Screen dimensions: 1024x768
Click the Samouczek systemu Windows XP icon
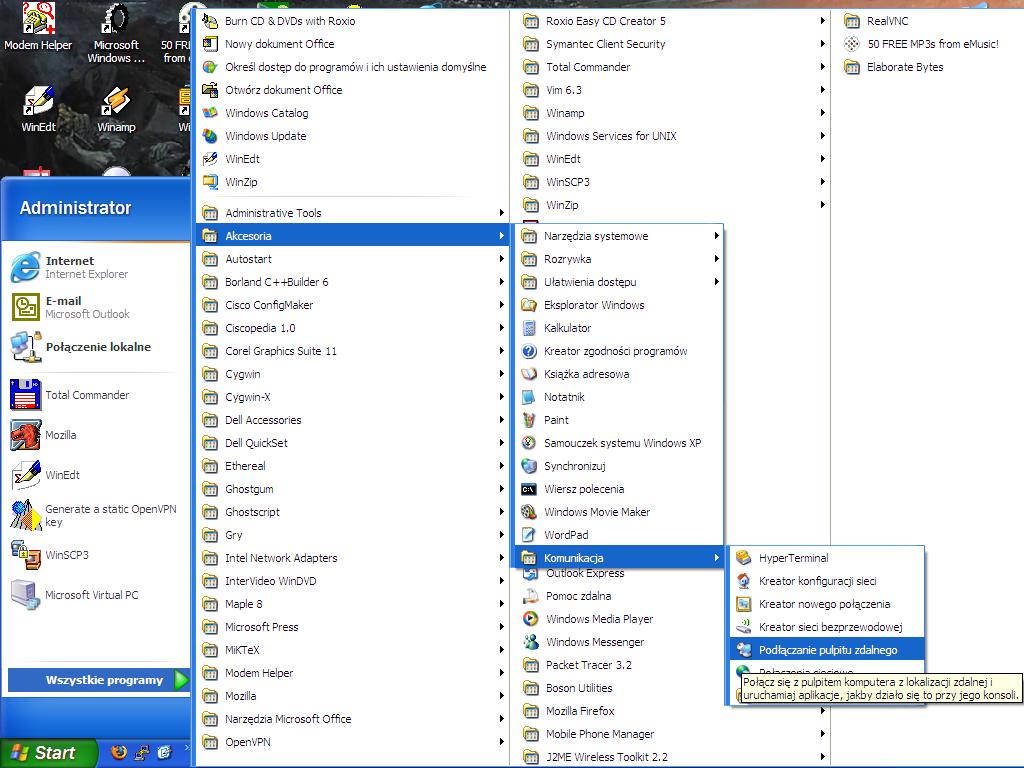529,443
